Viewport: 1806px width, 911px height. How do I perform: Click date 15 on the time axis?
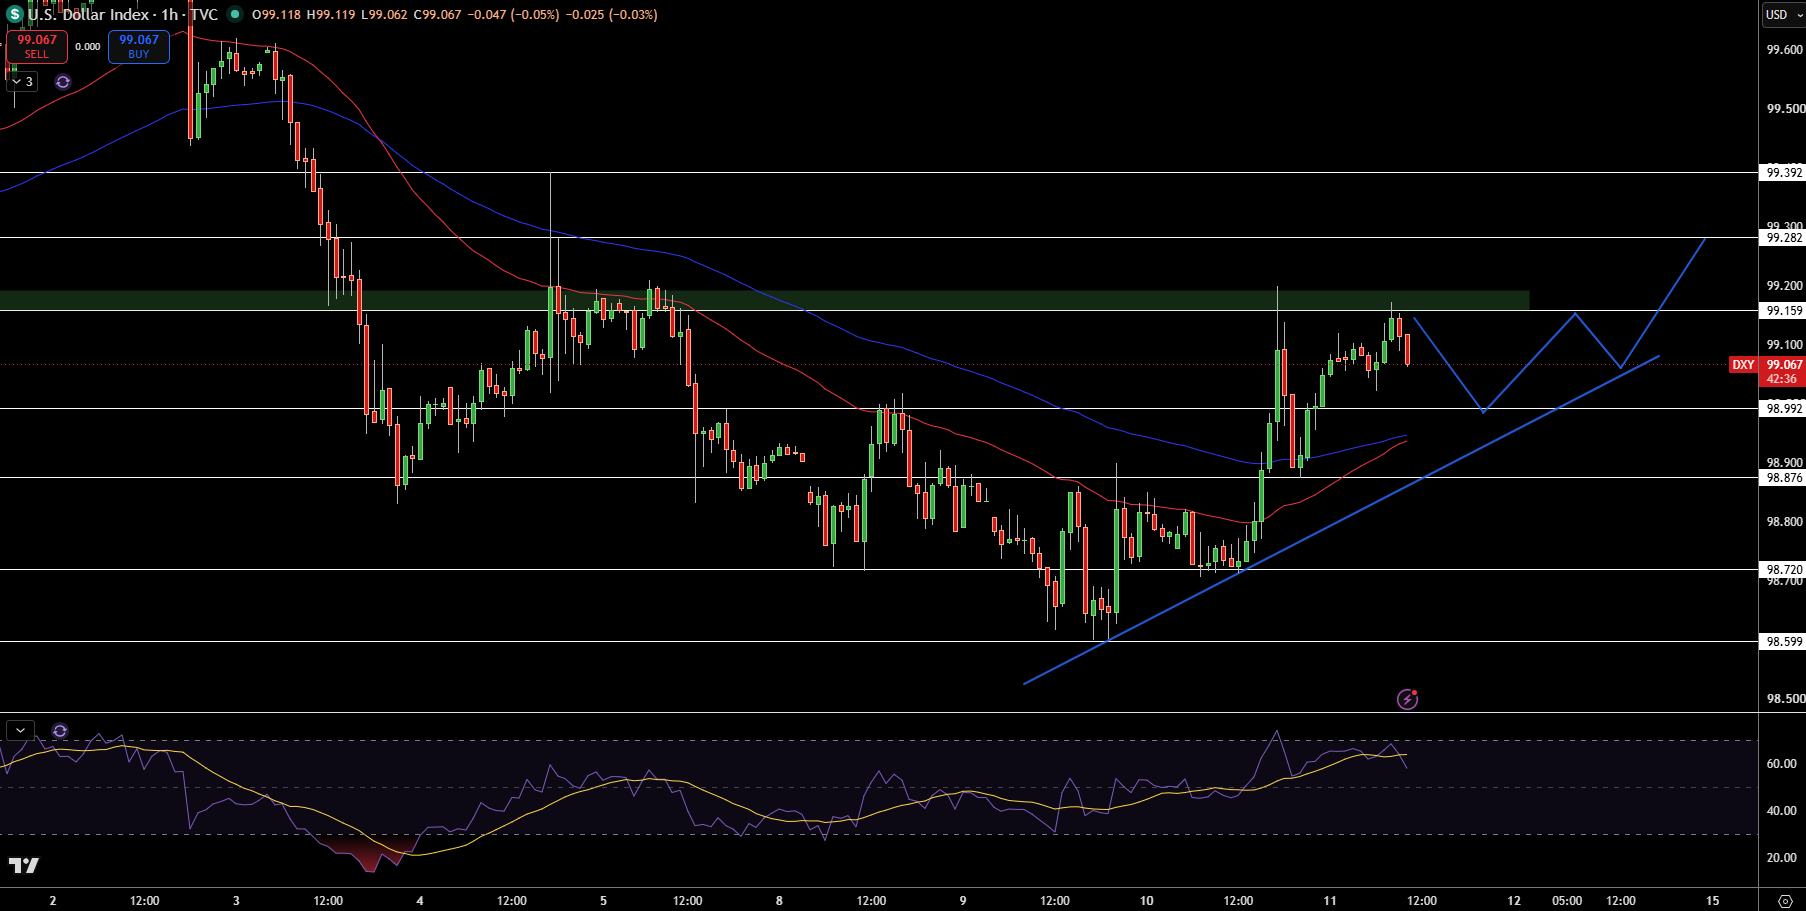pyautogui.click(x=1713, y=901)
